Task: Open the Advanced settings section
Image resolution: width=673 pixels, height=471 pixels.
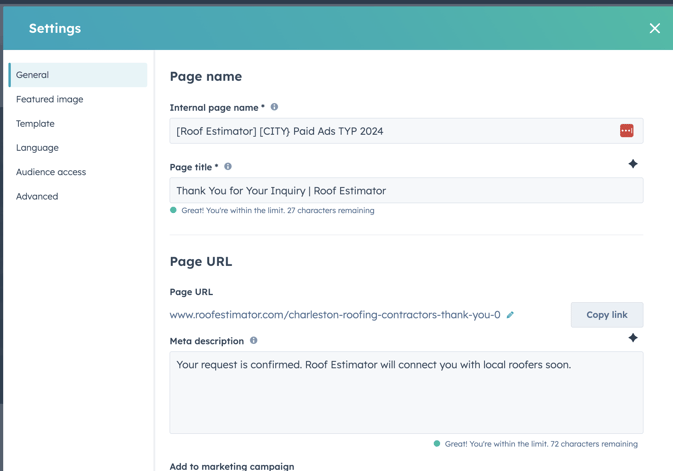Action: pyautogui.click(x=37, y=196)
